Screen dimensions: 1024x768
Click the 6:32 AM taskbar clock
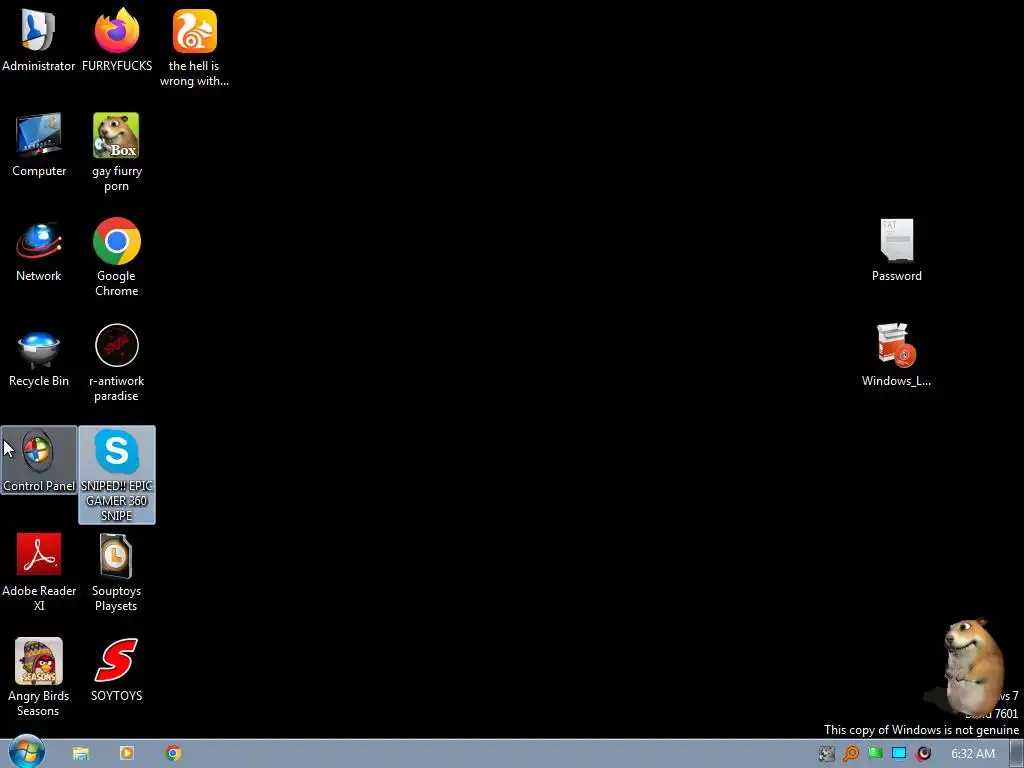(973, 754)
